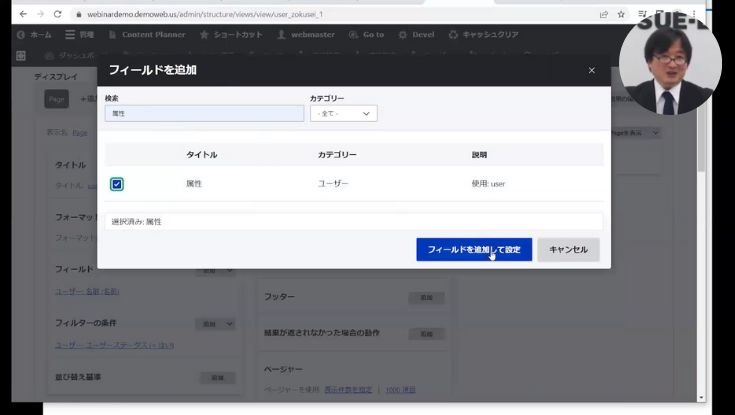The width and height of the screenshot is (735, 415).
Task: Click the キャンセル button
Action: coord(568,249)
